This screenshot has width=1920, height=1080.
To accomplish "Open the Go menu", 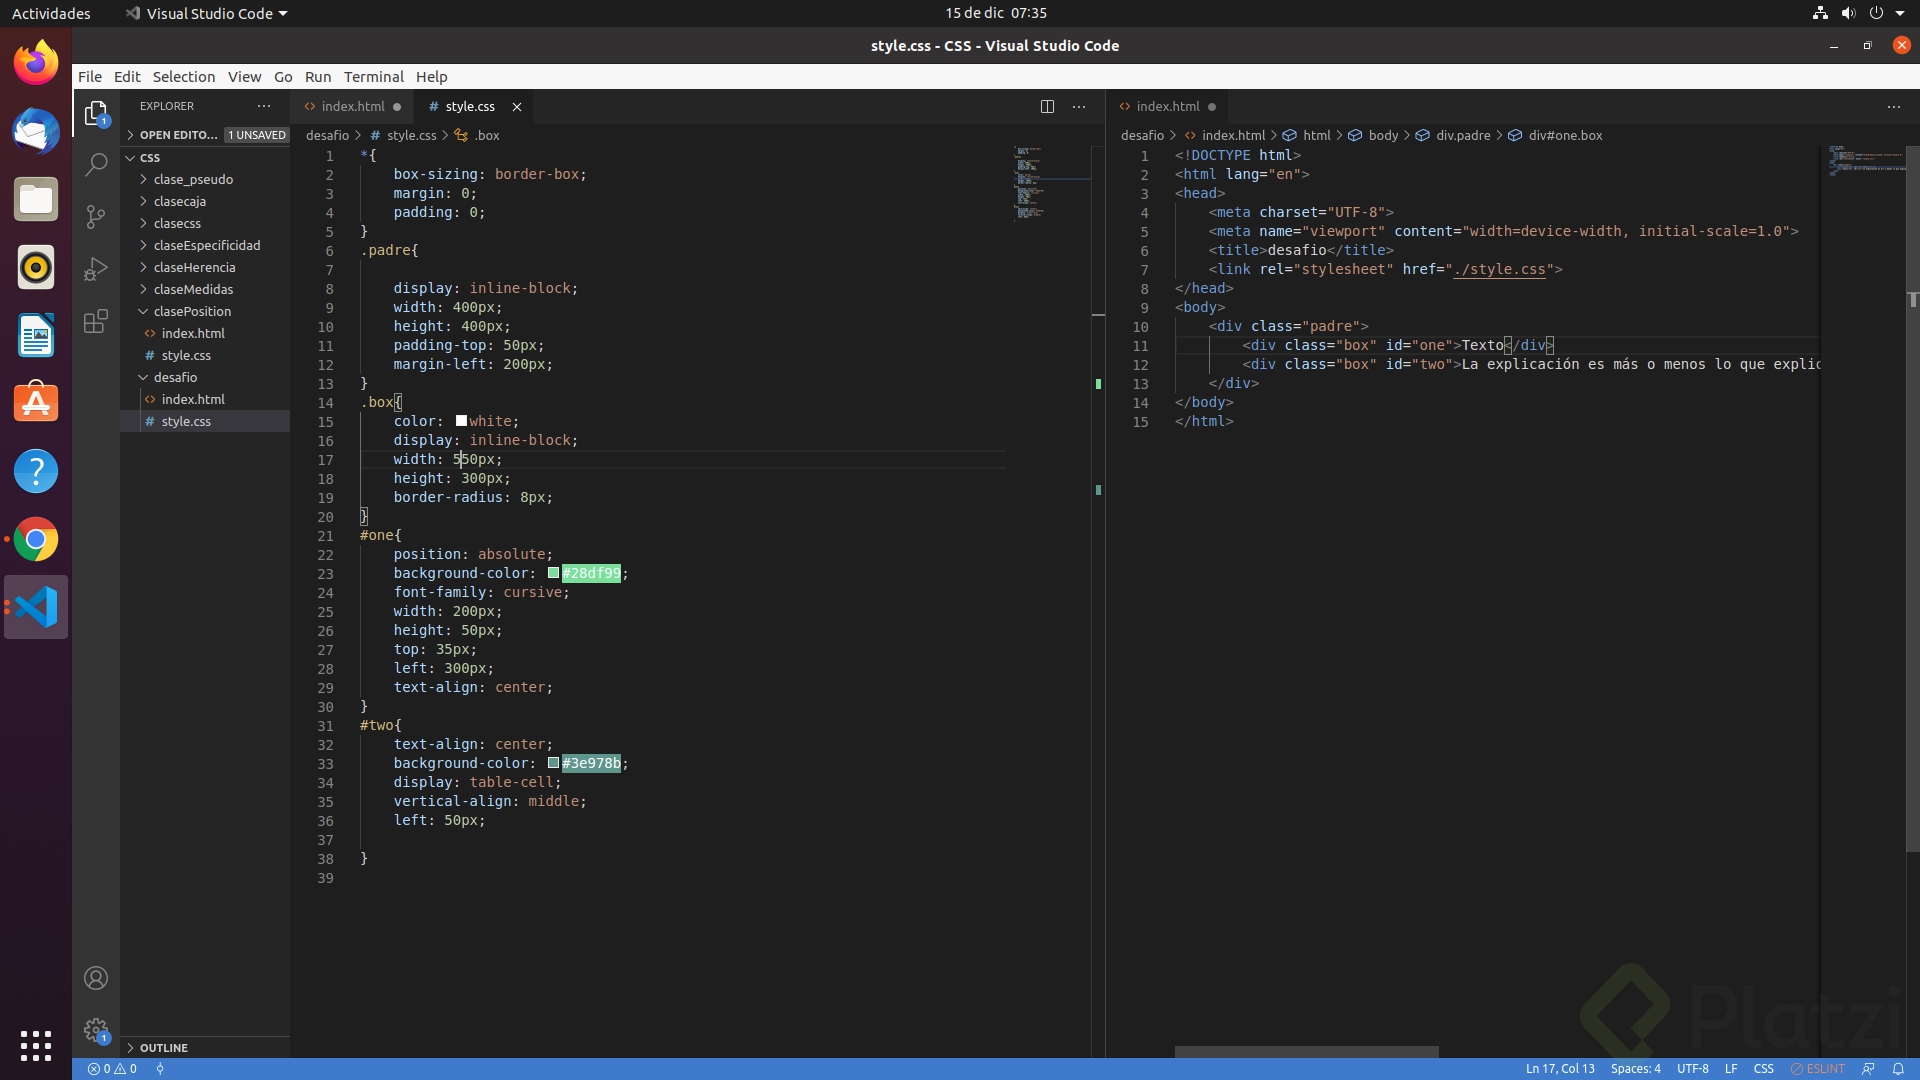I will point(283,76).
